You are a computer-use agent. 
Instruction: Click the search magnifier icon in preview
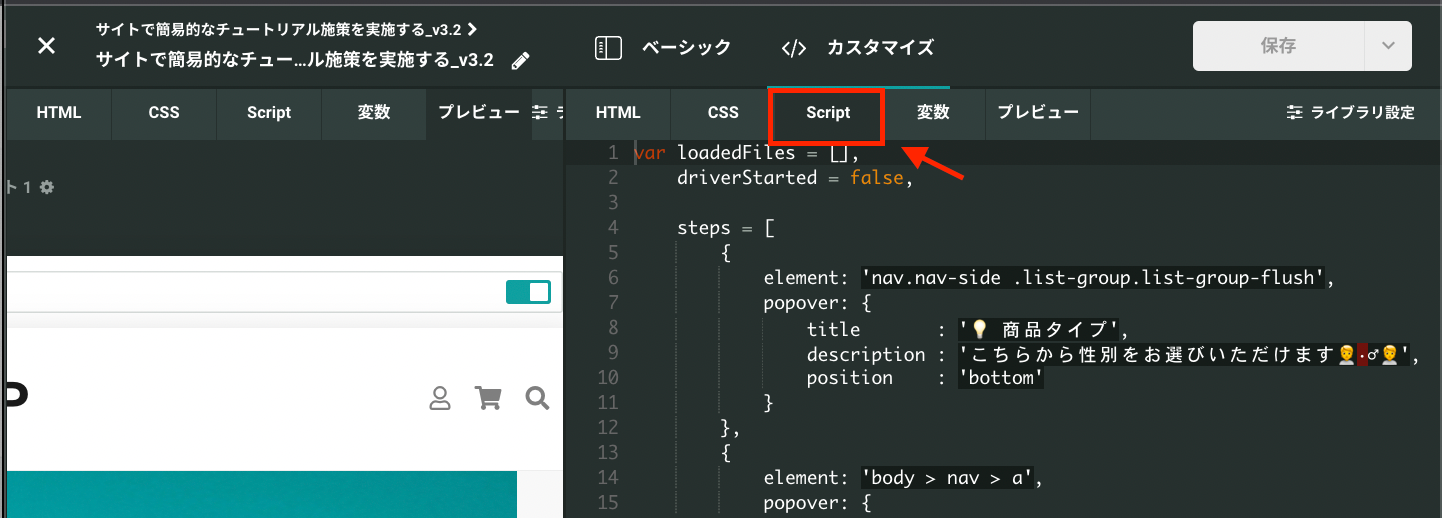point(537,399)
